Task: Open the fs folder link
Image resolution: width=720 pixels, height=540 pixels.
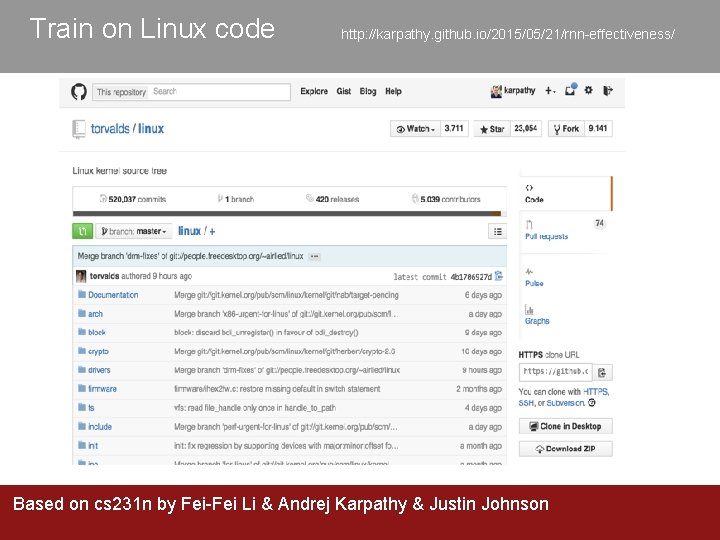Action: (x=91, y=408)
